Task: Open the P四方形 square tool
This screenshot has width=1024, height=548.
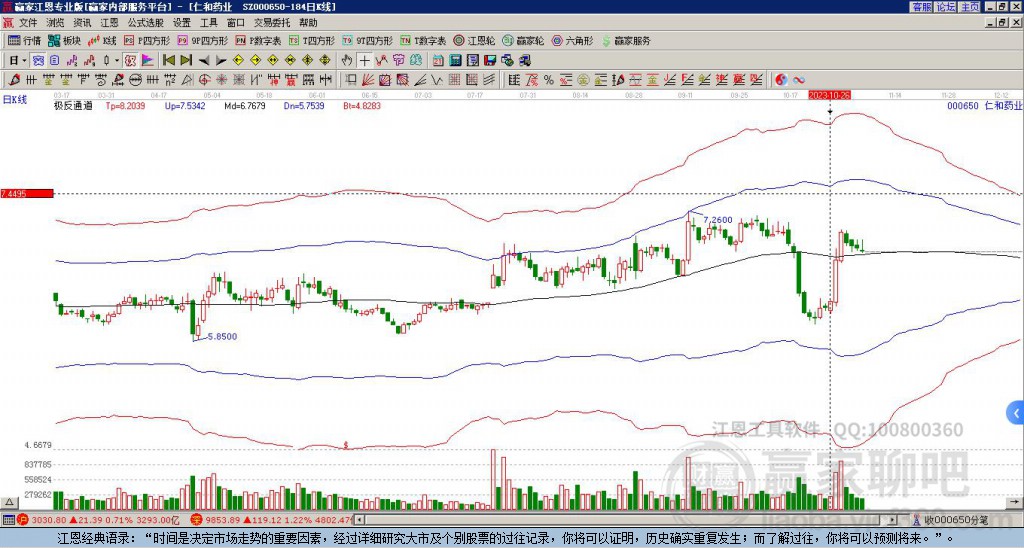Action: (147, 40)
